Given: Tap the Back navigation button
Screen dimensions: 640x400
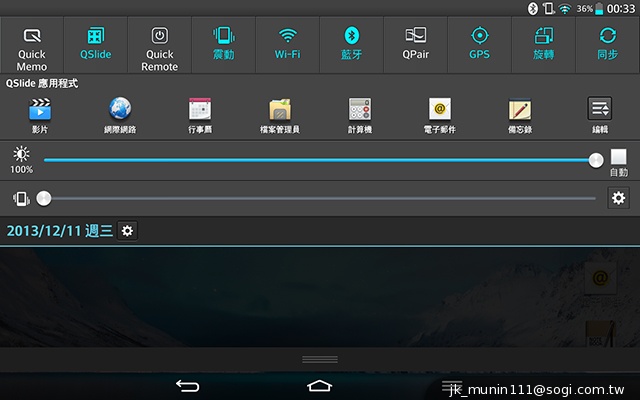Looking at the screenshot, I should (187, 386).
